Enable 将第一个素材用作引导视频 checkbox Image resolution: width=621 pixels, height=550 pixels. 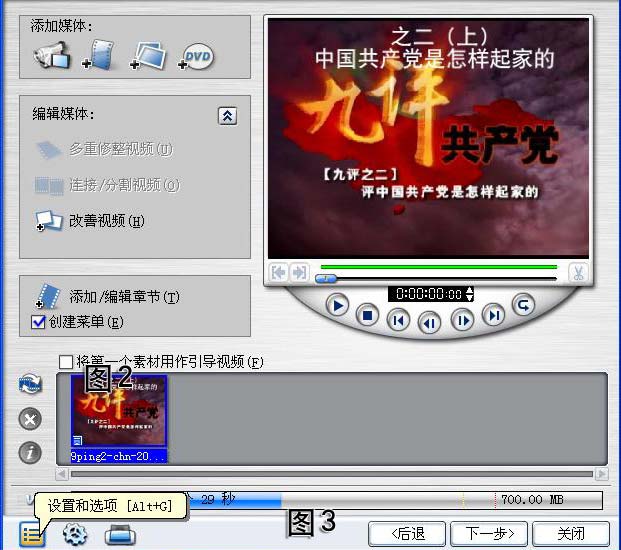(x=66, y=361)
